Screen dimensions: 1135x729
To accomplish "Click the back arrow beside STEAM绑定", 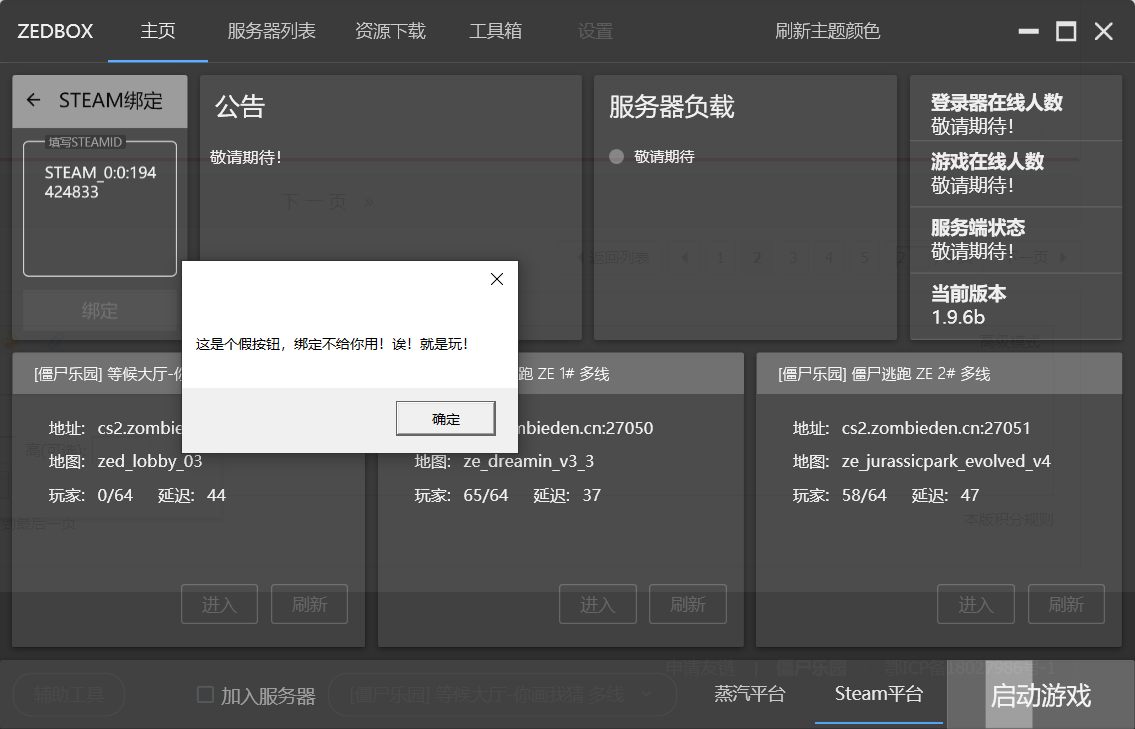I will (33, 100).
